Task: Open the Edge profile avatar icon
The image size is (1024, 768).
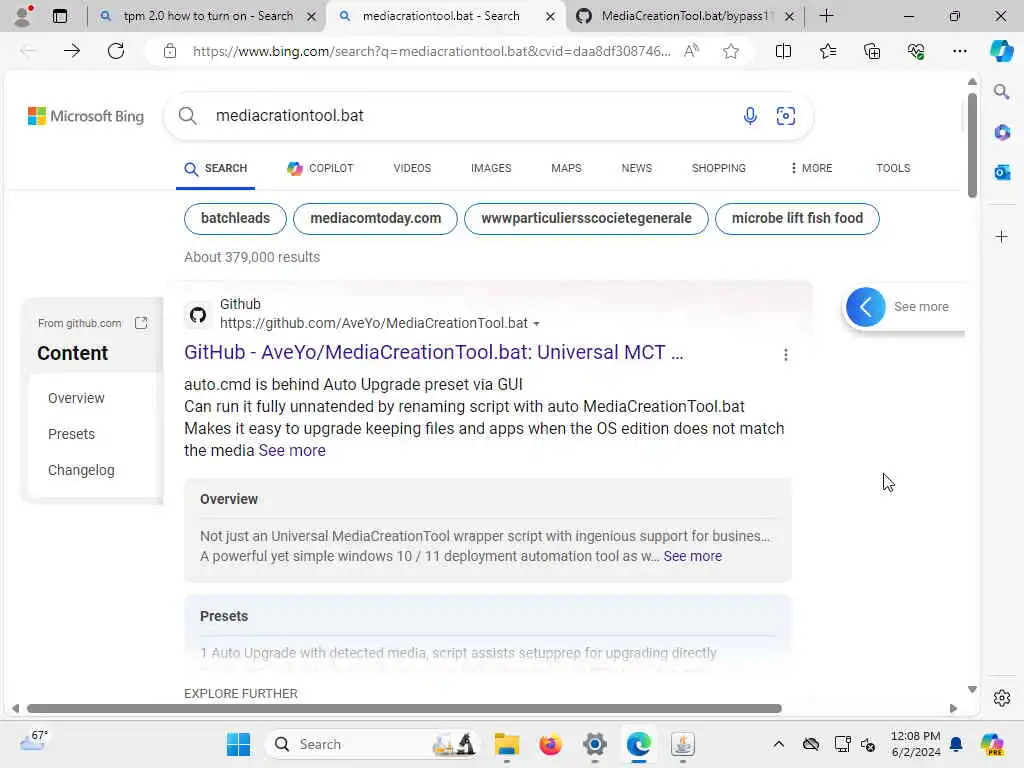Action: (24, 16)
